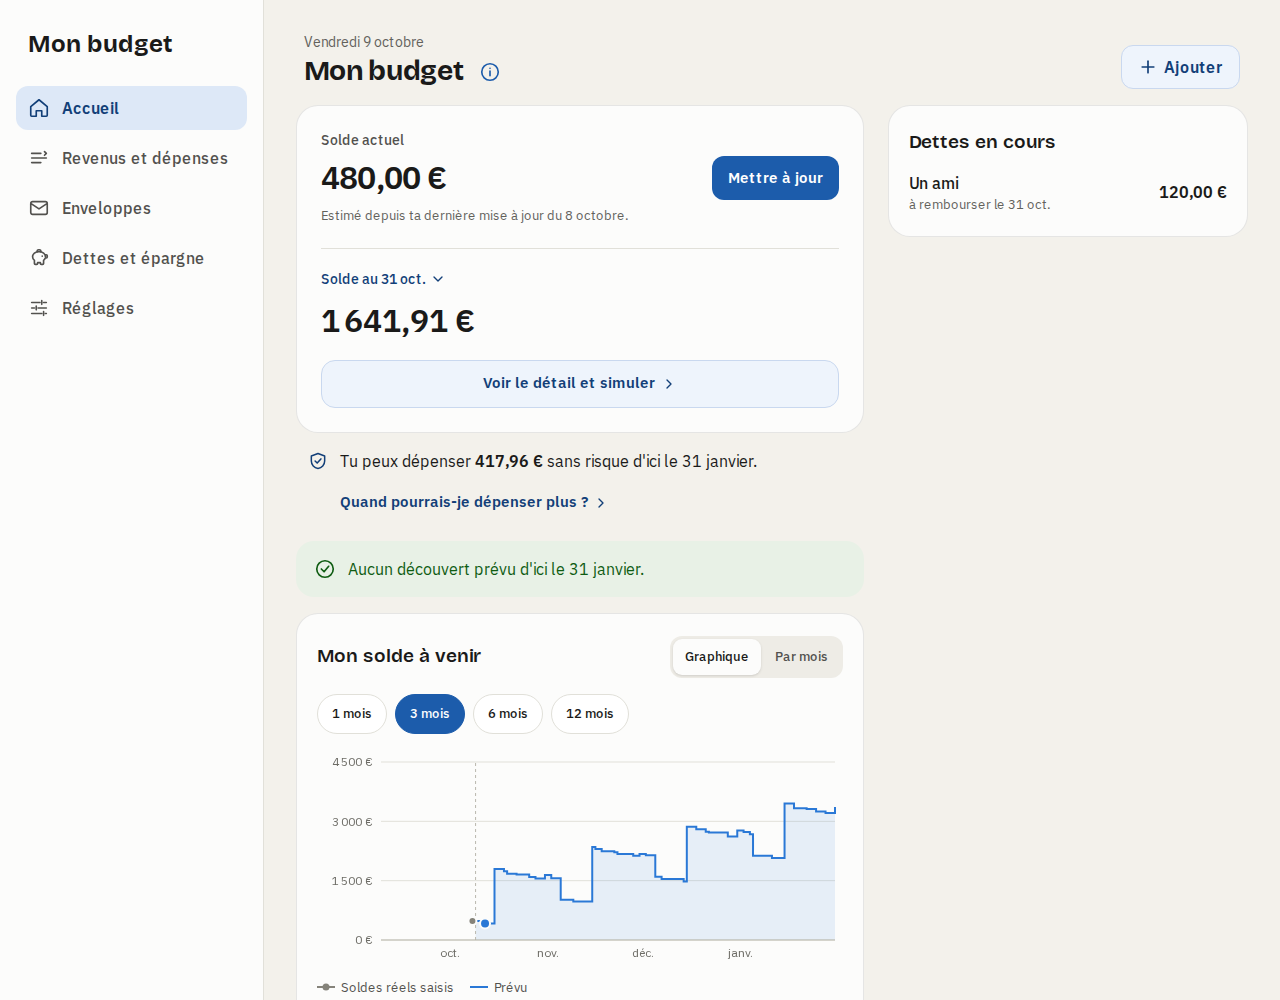Open Revenus et dépenses menu item

pos(131,158)
